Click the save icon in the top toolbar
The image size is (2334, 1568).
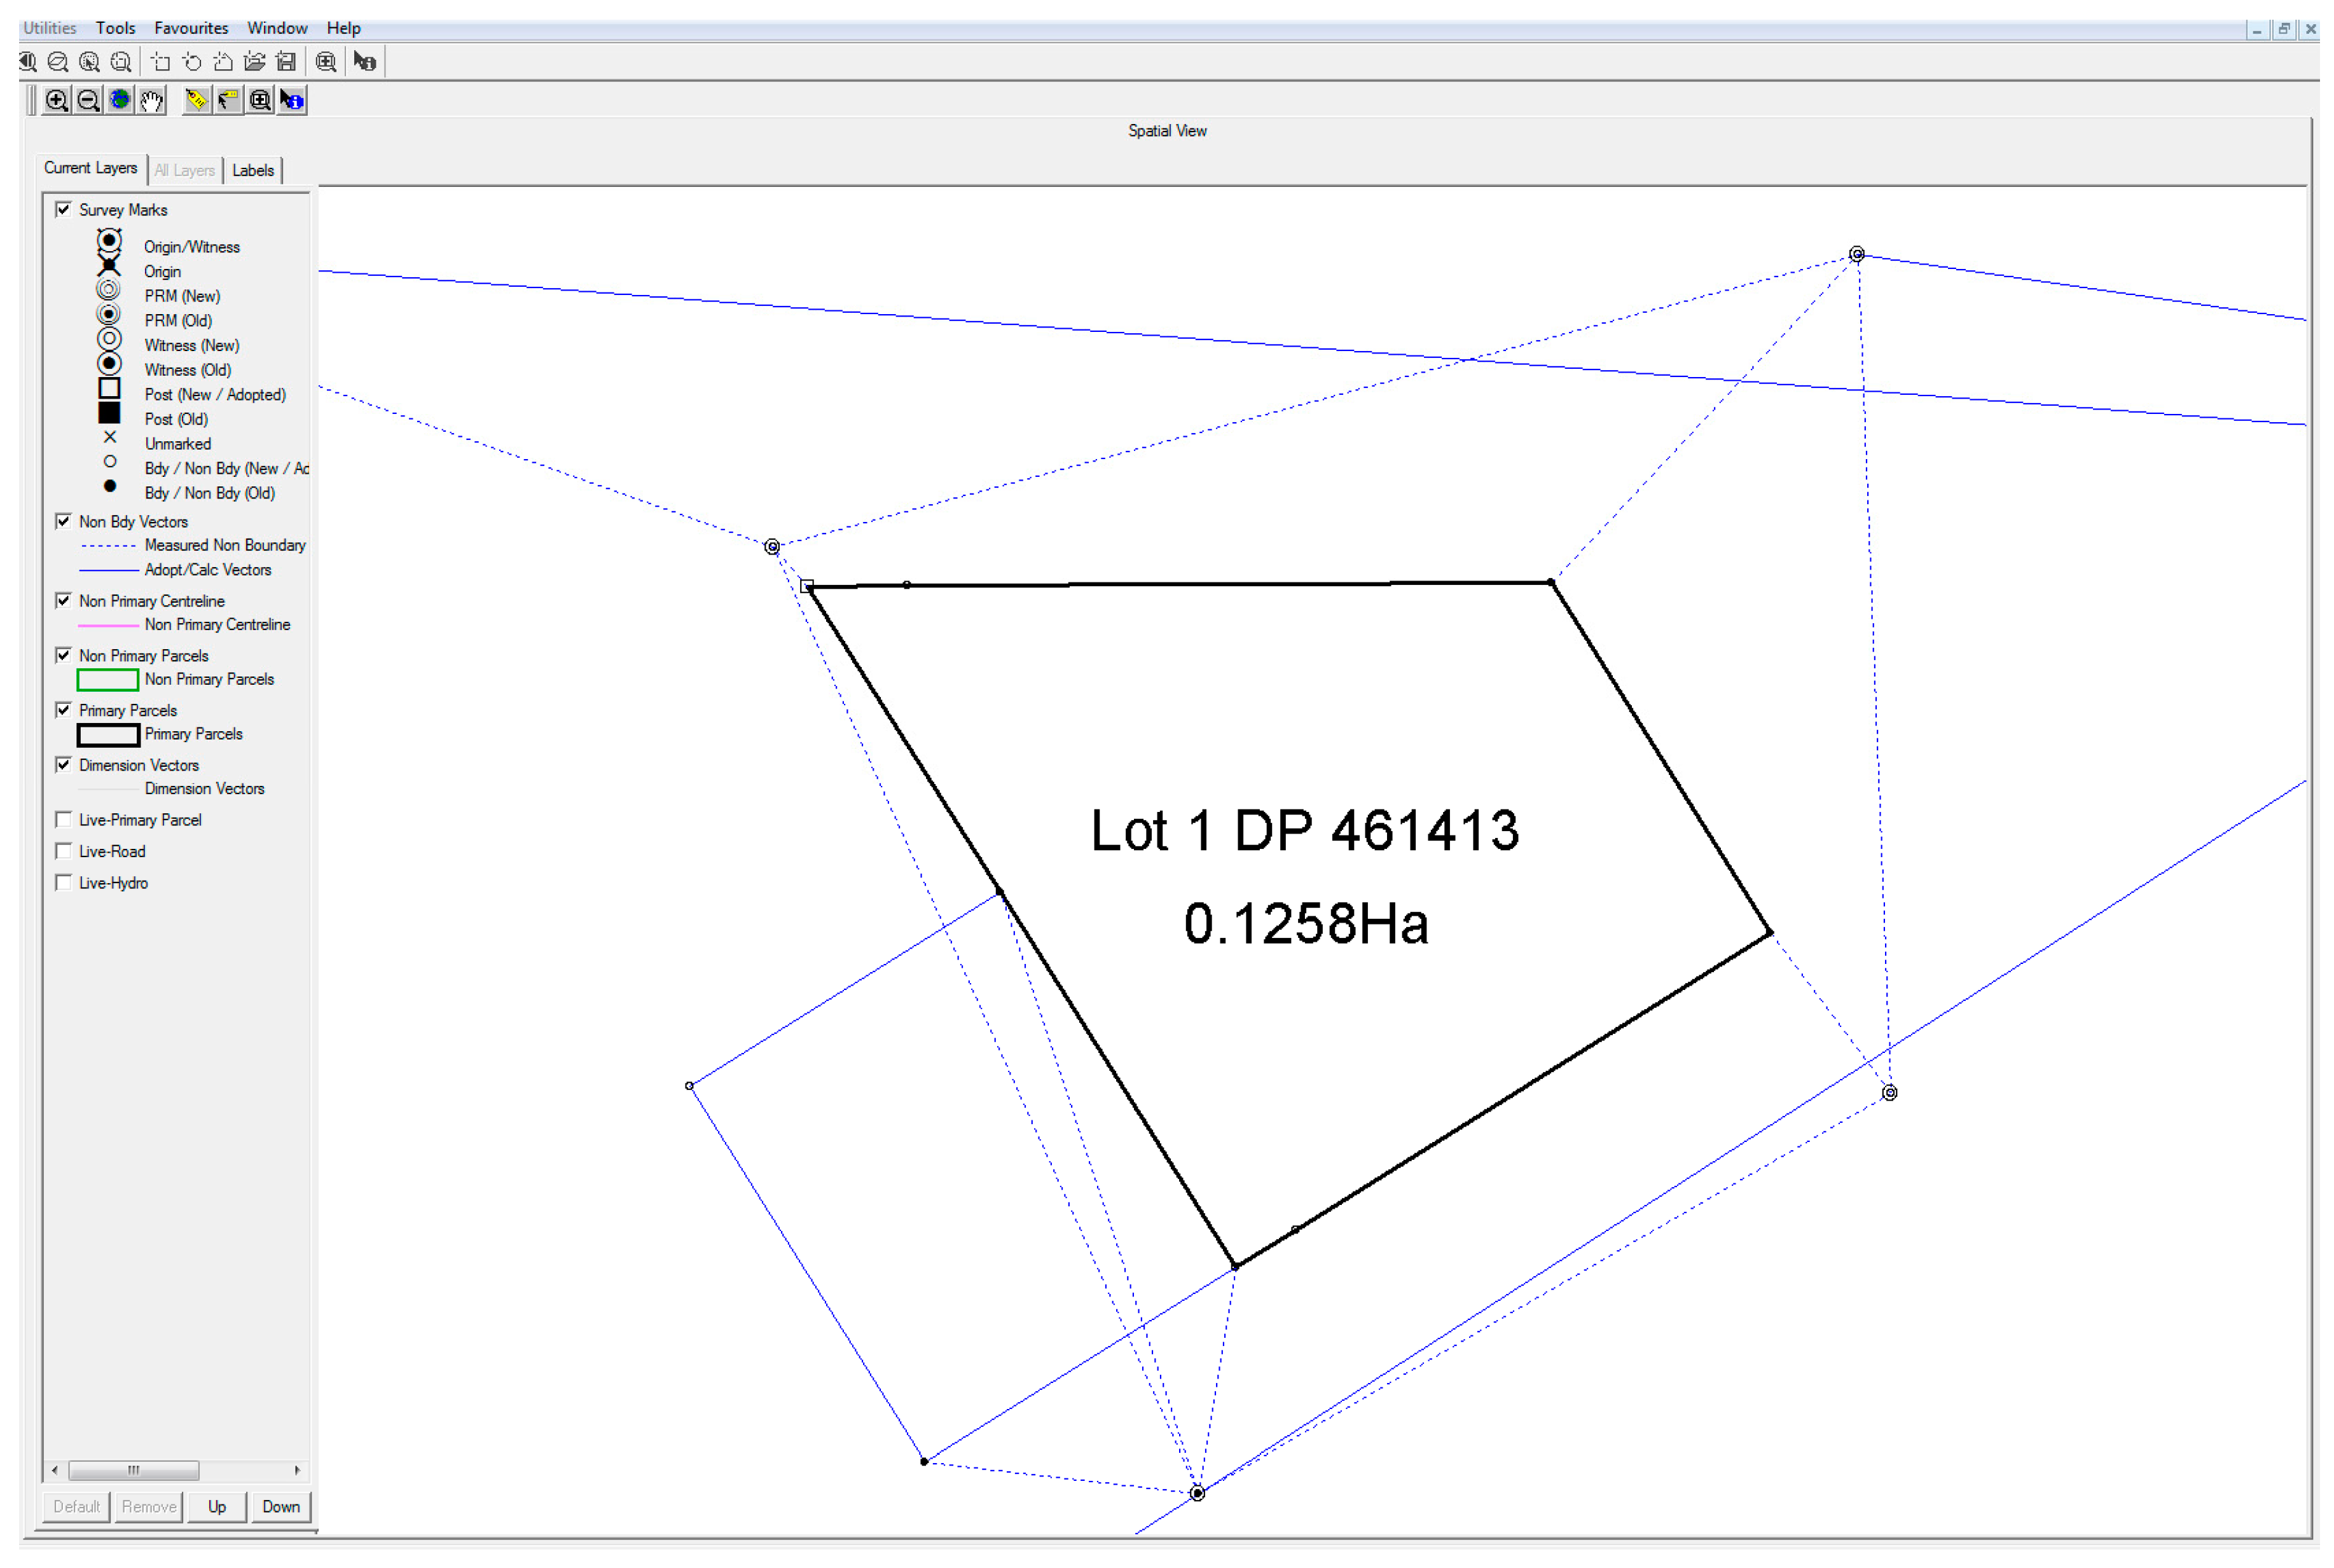(x=287, y=61)
